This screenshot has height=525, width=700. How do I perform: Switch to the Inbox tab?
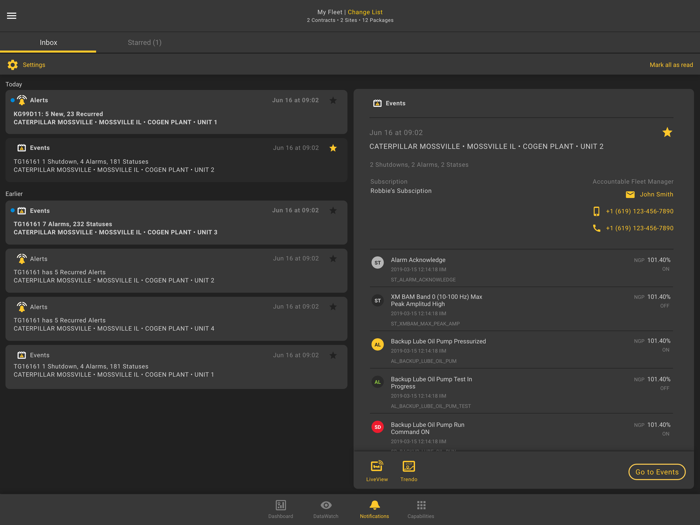pos(48,42)
